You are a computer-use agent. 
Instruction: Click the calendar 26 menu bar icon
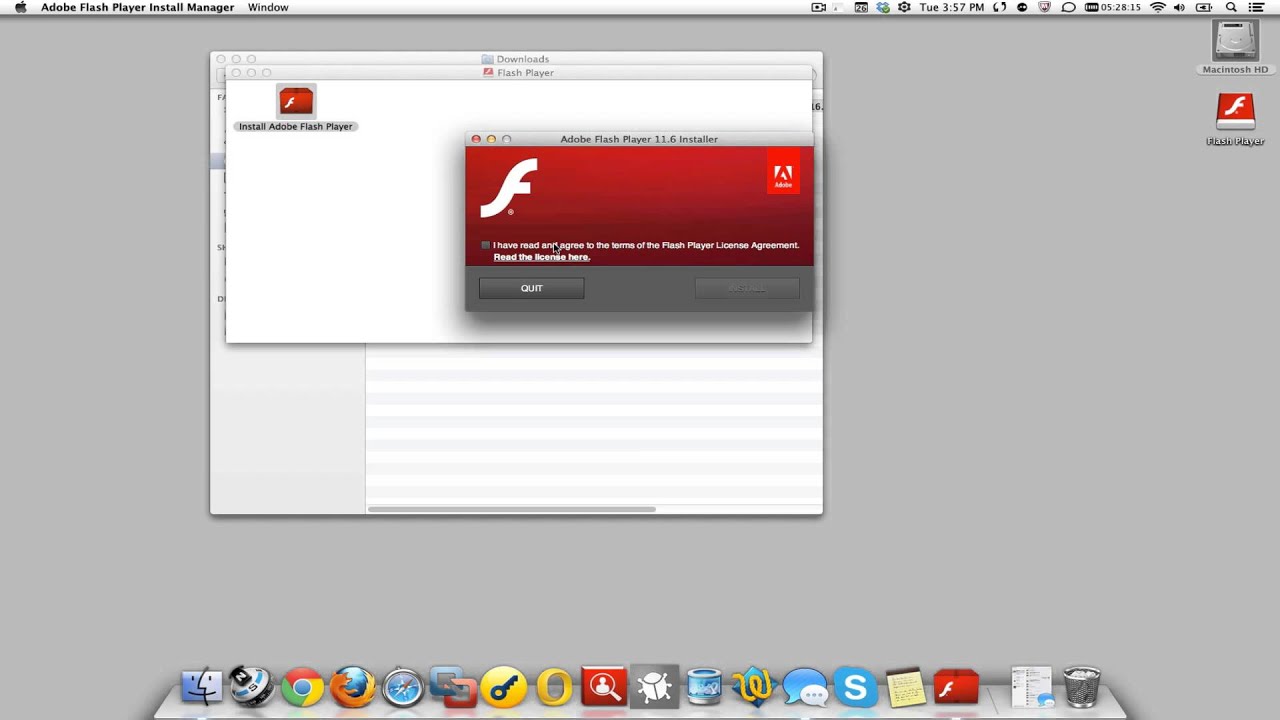tap(861, 7)
